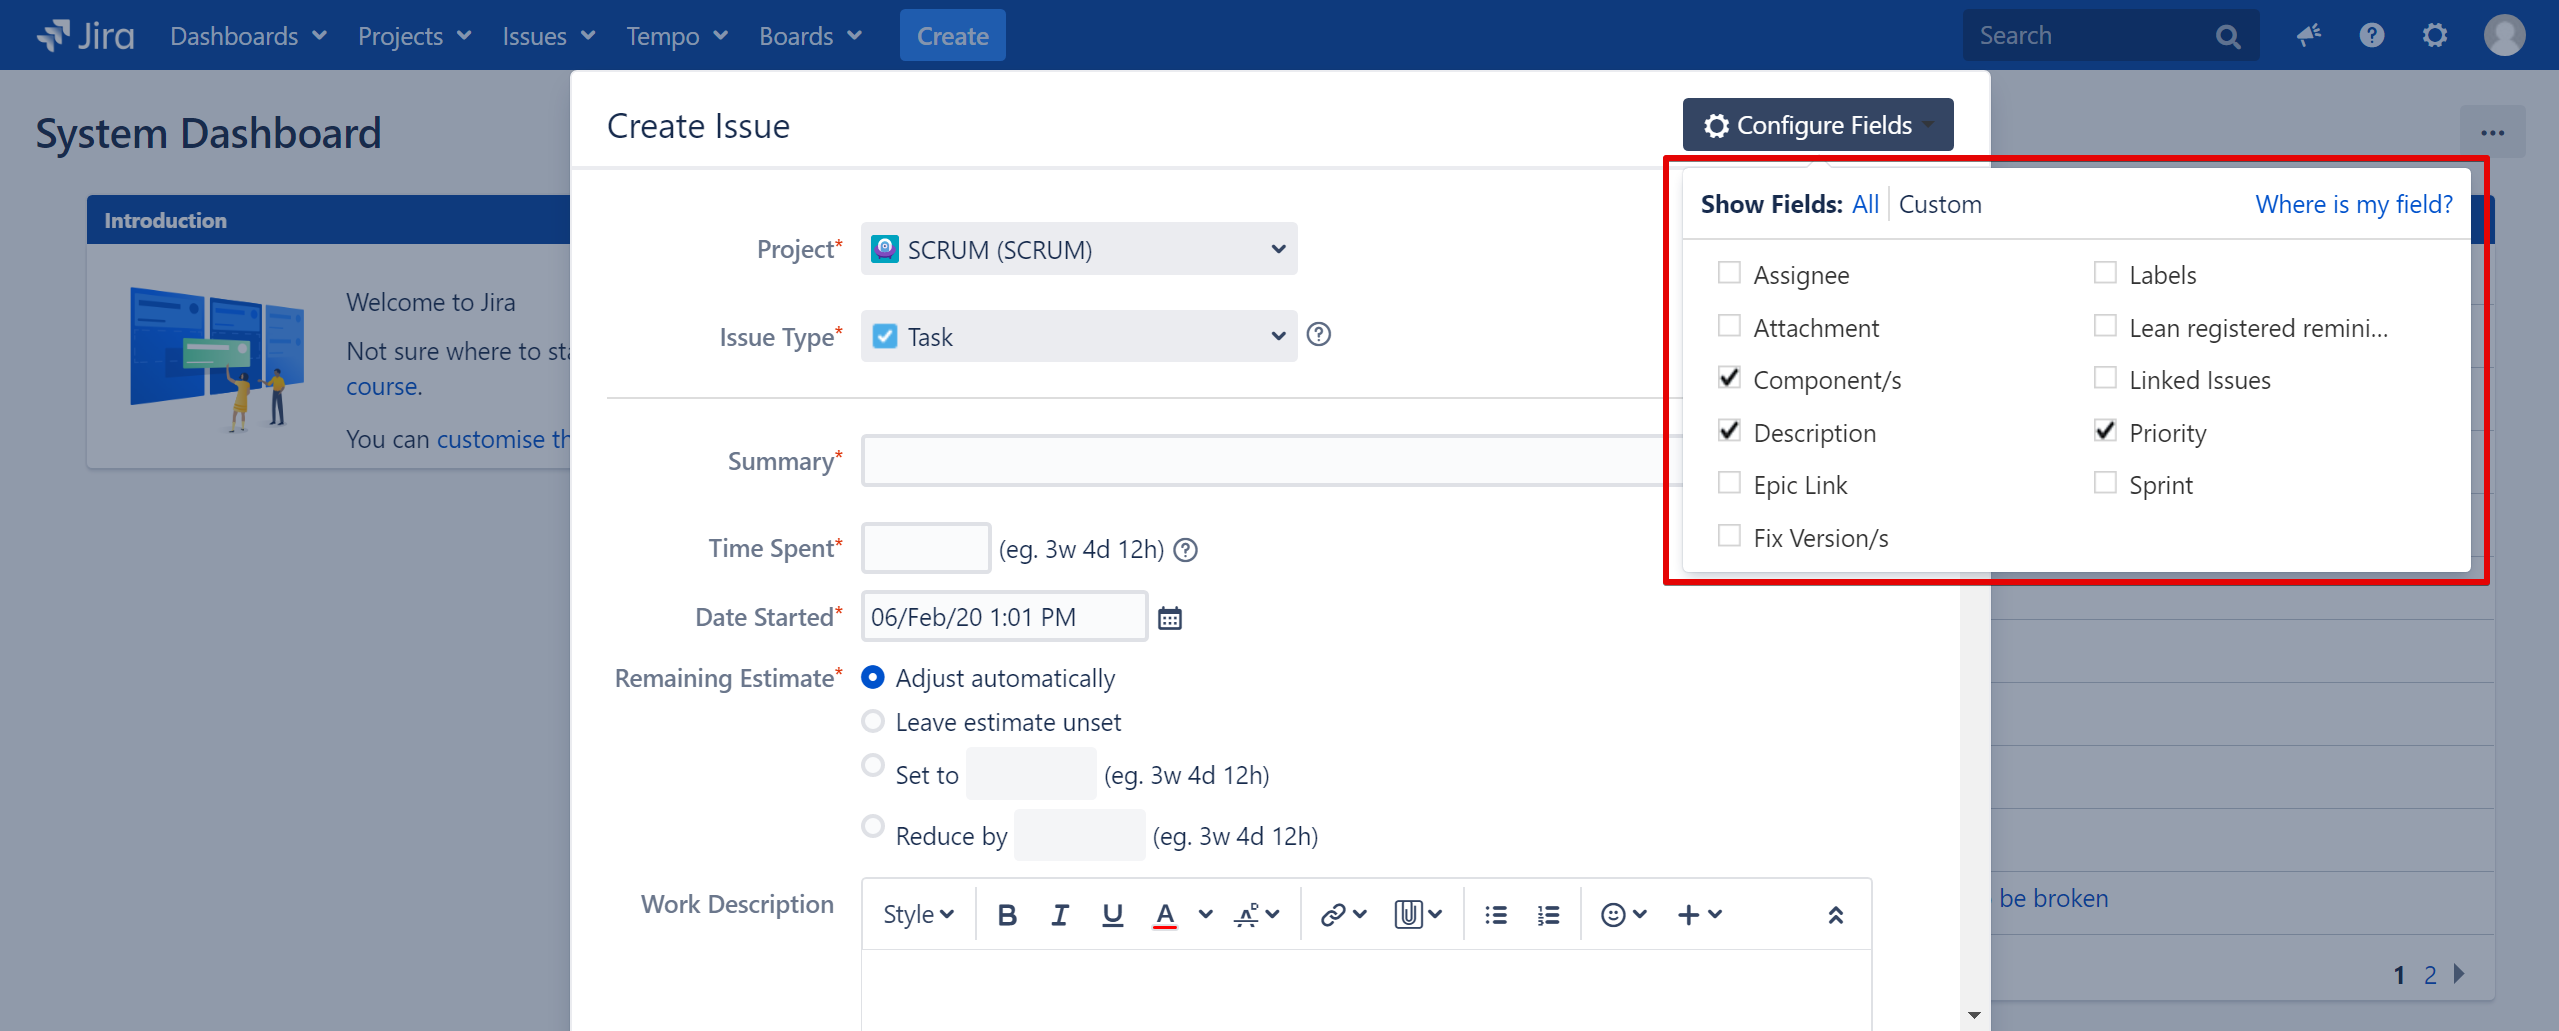Apply text color in editor toolbar
The height and width of the screenshot is (1031, 2559).
tap(1164, 915)
